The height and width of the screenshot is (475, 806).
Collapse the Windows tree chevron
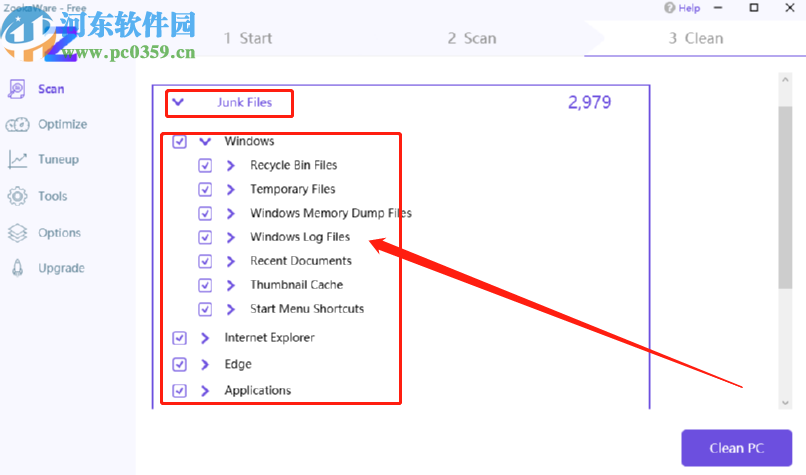coord(205,141)
